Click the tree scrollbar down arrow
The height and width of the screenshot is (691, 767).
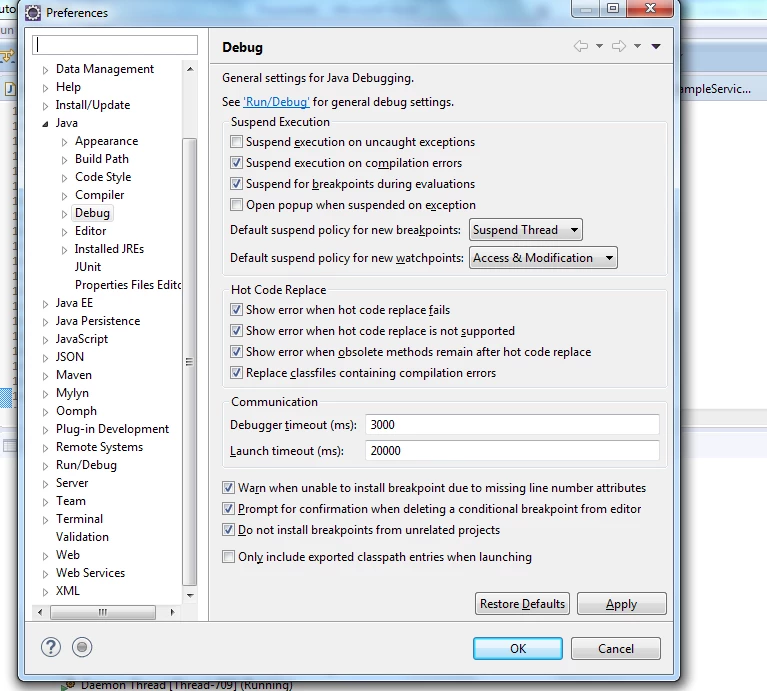(x=190, y=595)
